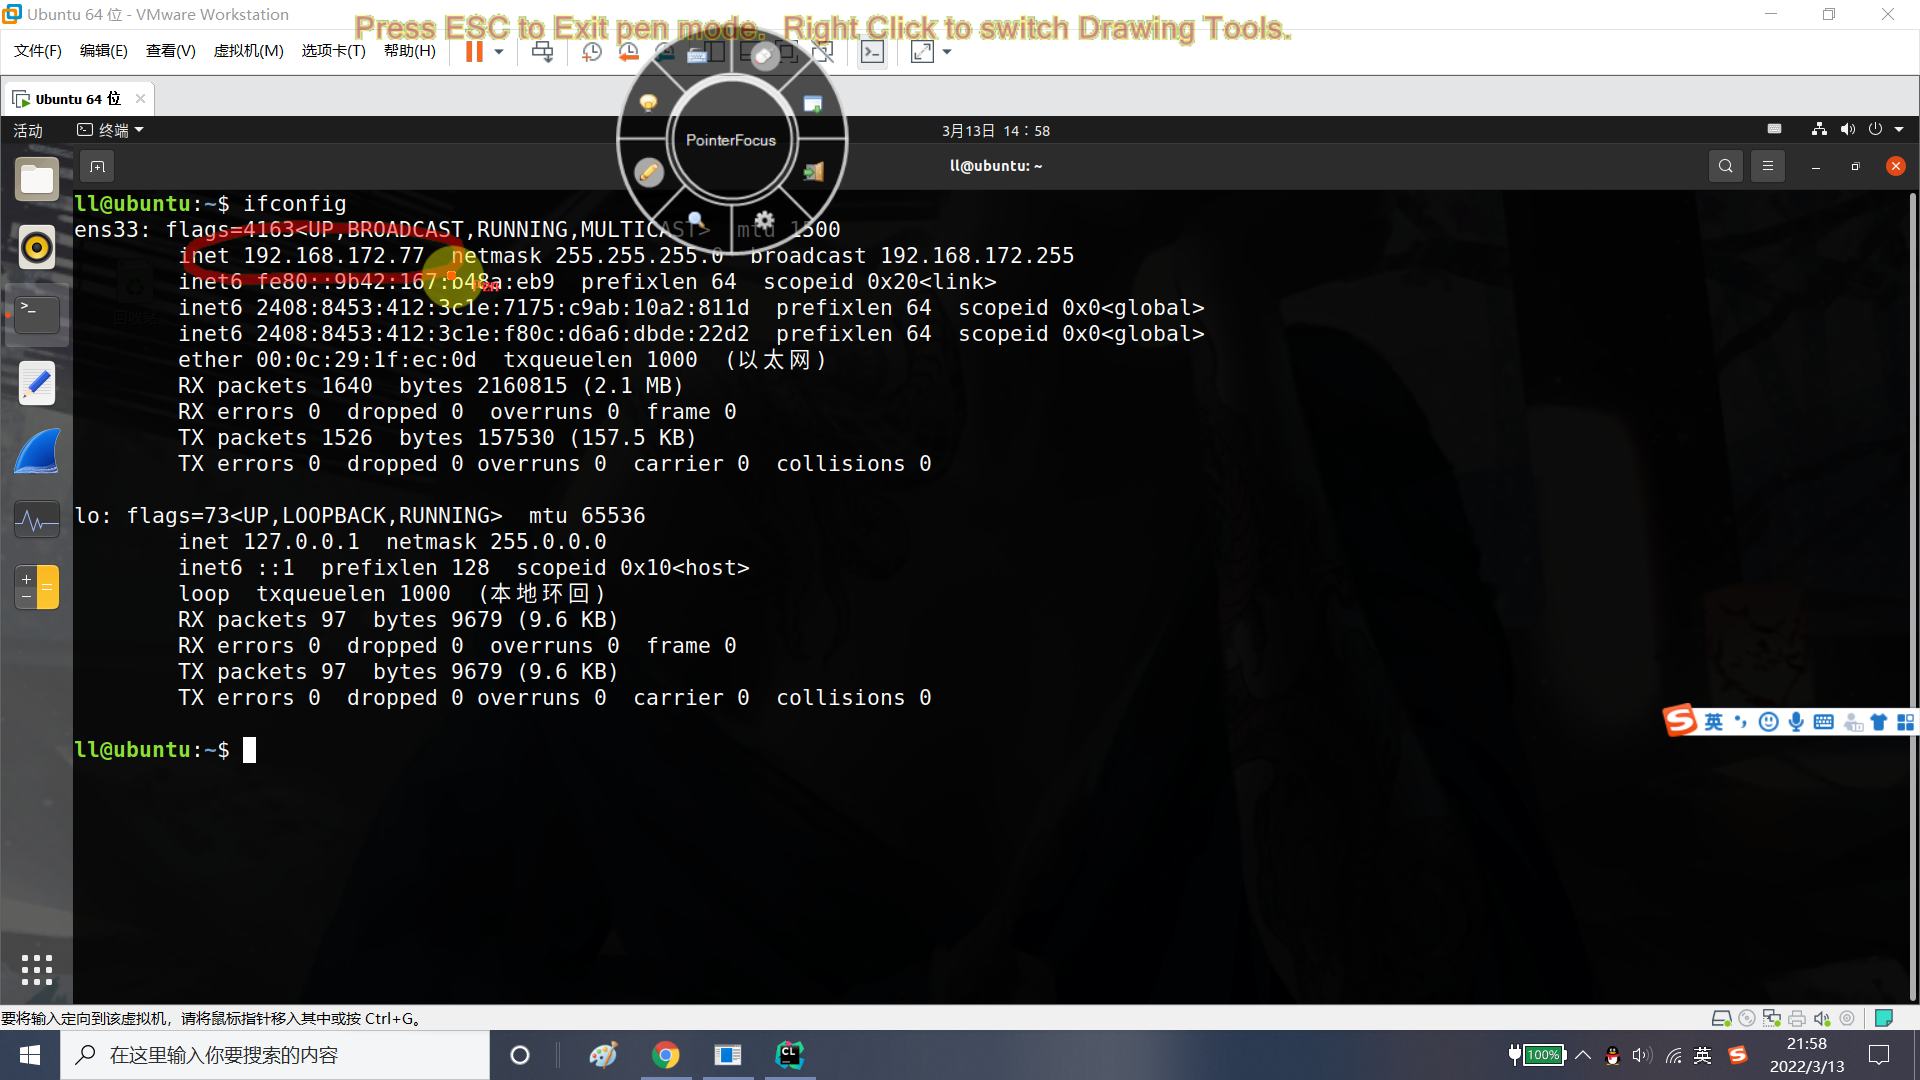Open the Sogou emoji panel
Image resolution: width=1920 pixels, height=1080 pixels.
point(1767,722)
